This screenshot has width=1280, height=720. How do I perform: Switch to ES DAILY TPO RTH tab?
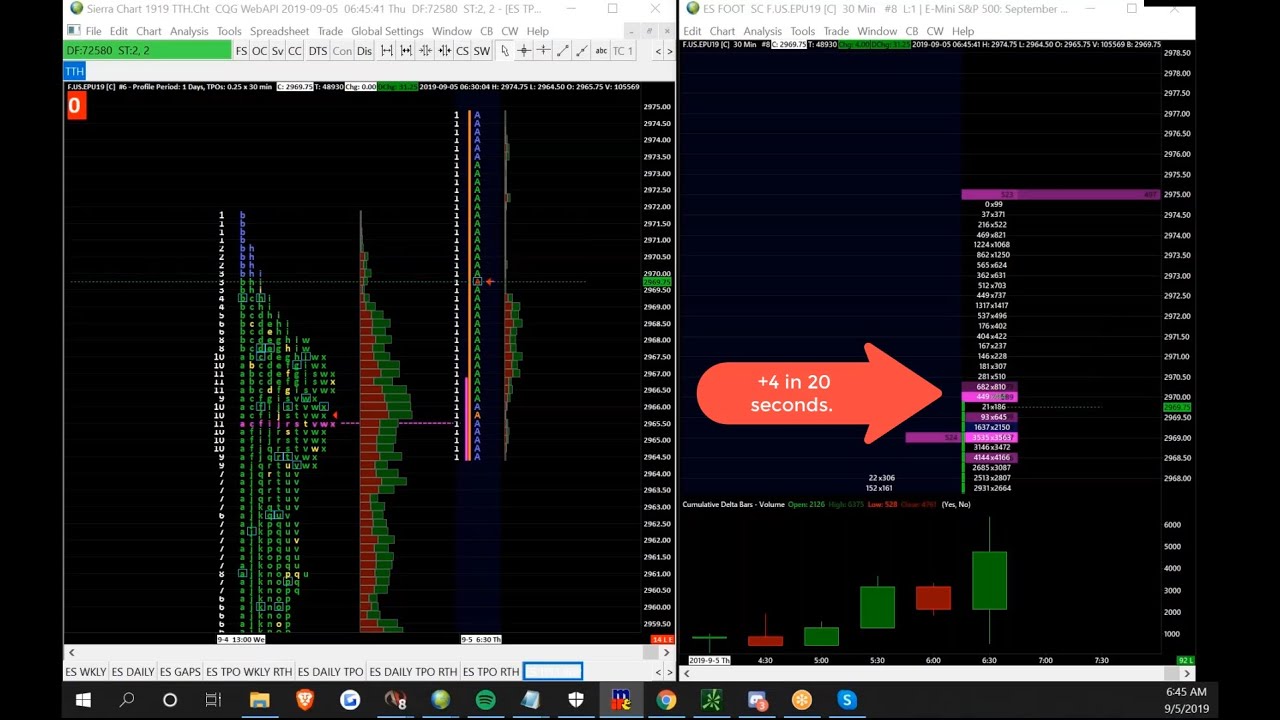[413, 672]
